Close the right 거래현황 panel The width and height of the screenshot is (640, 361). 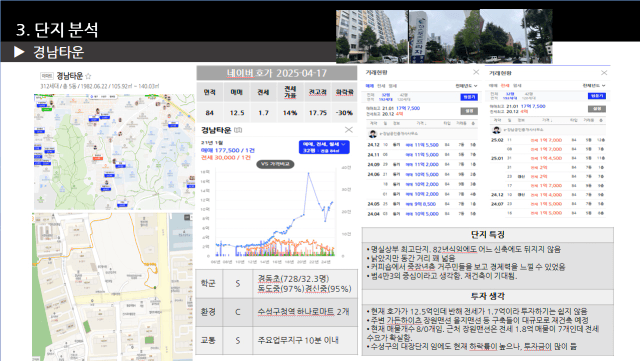604,73
